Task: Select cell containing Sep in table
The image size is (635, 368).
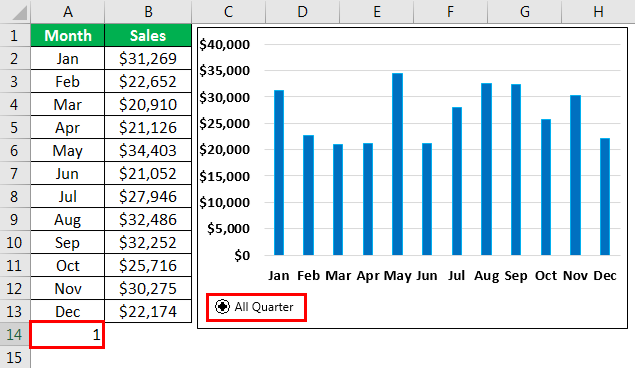Action: click(68, 242)
